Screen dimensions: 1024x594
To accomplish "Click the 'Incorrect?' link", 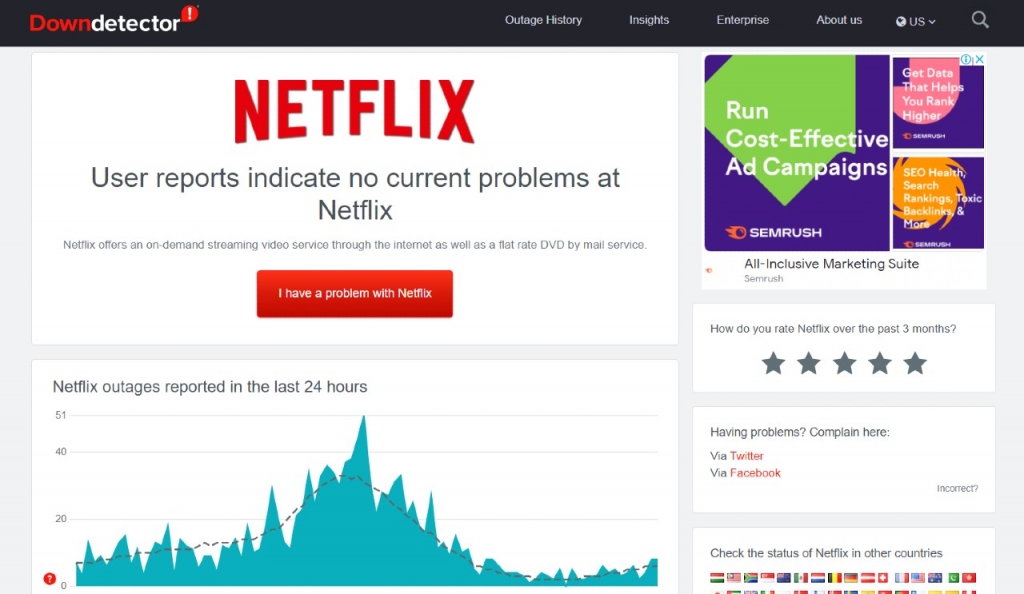I will coord(957,489).
